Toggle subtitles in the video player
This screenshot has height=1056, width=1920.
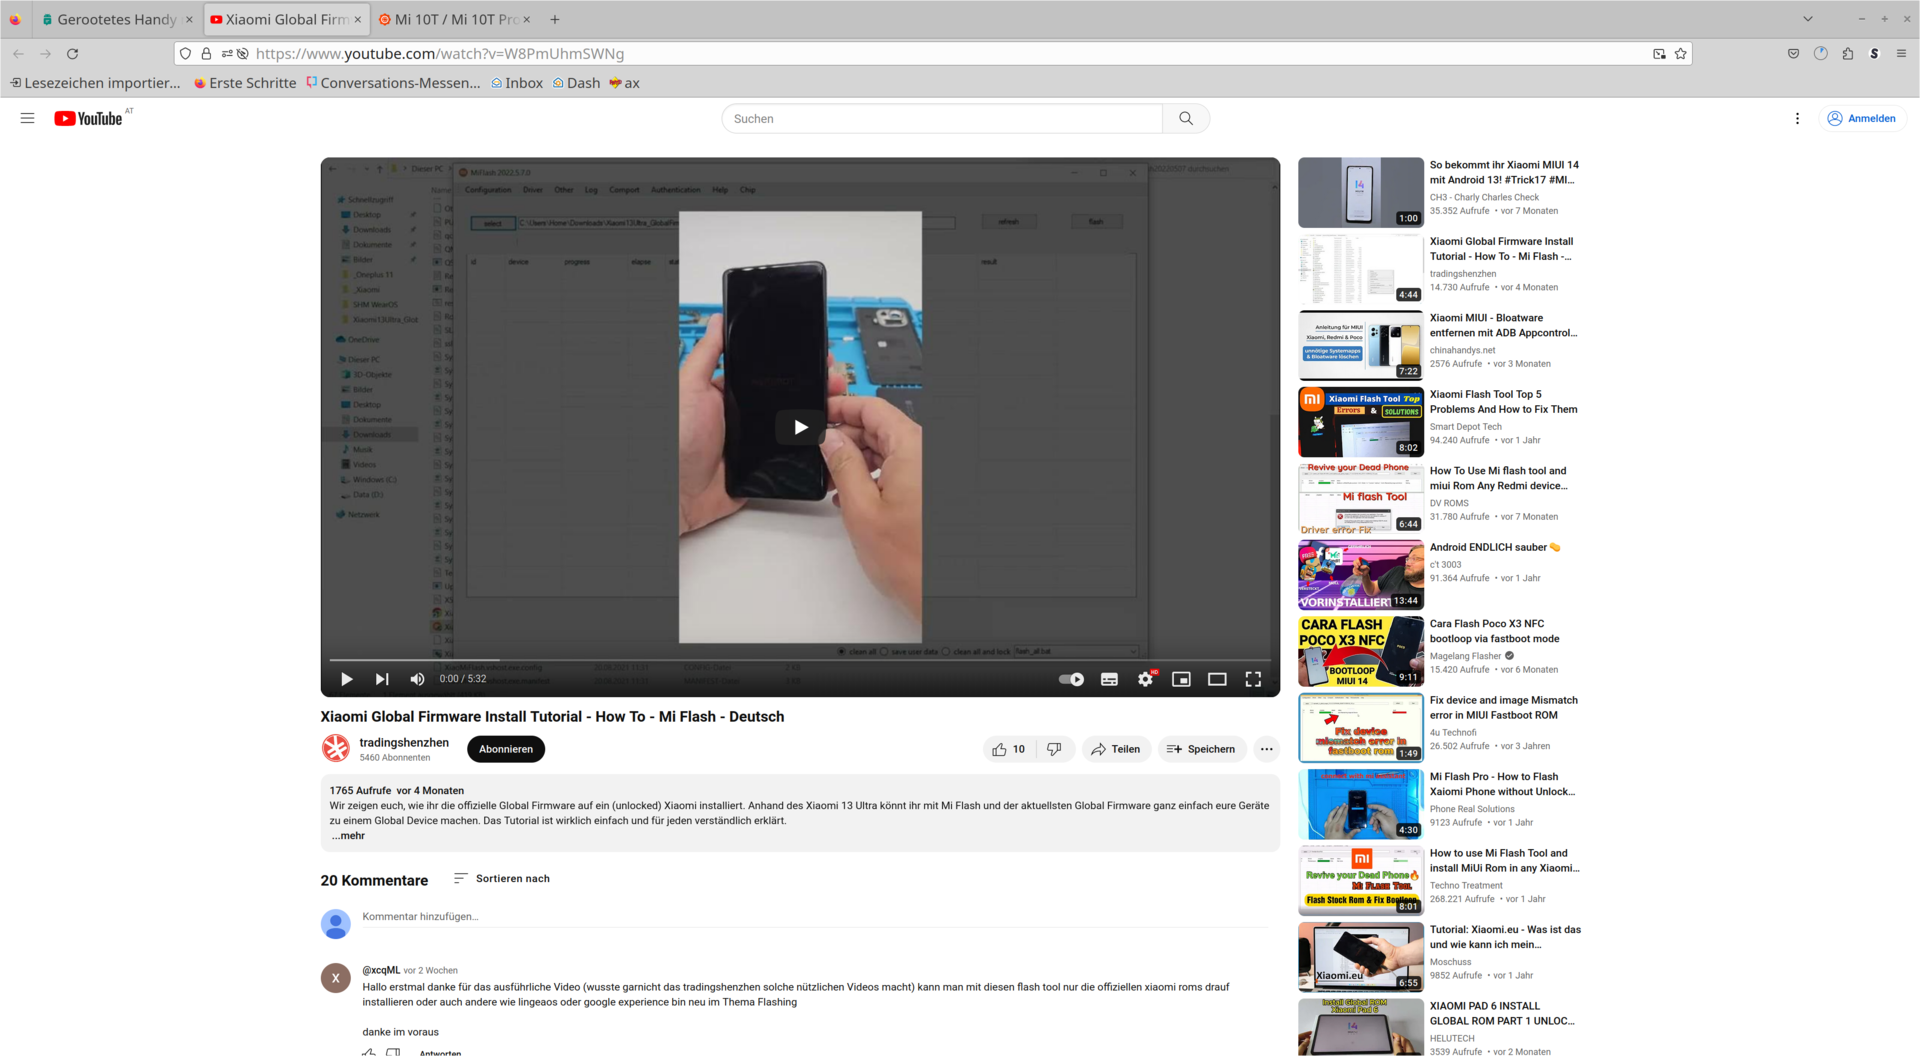pyautogui.click(x=1109, y=679)
